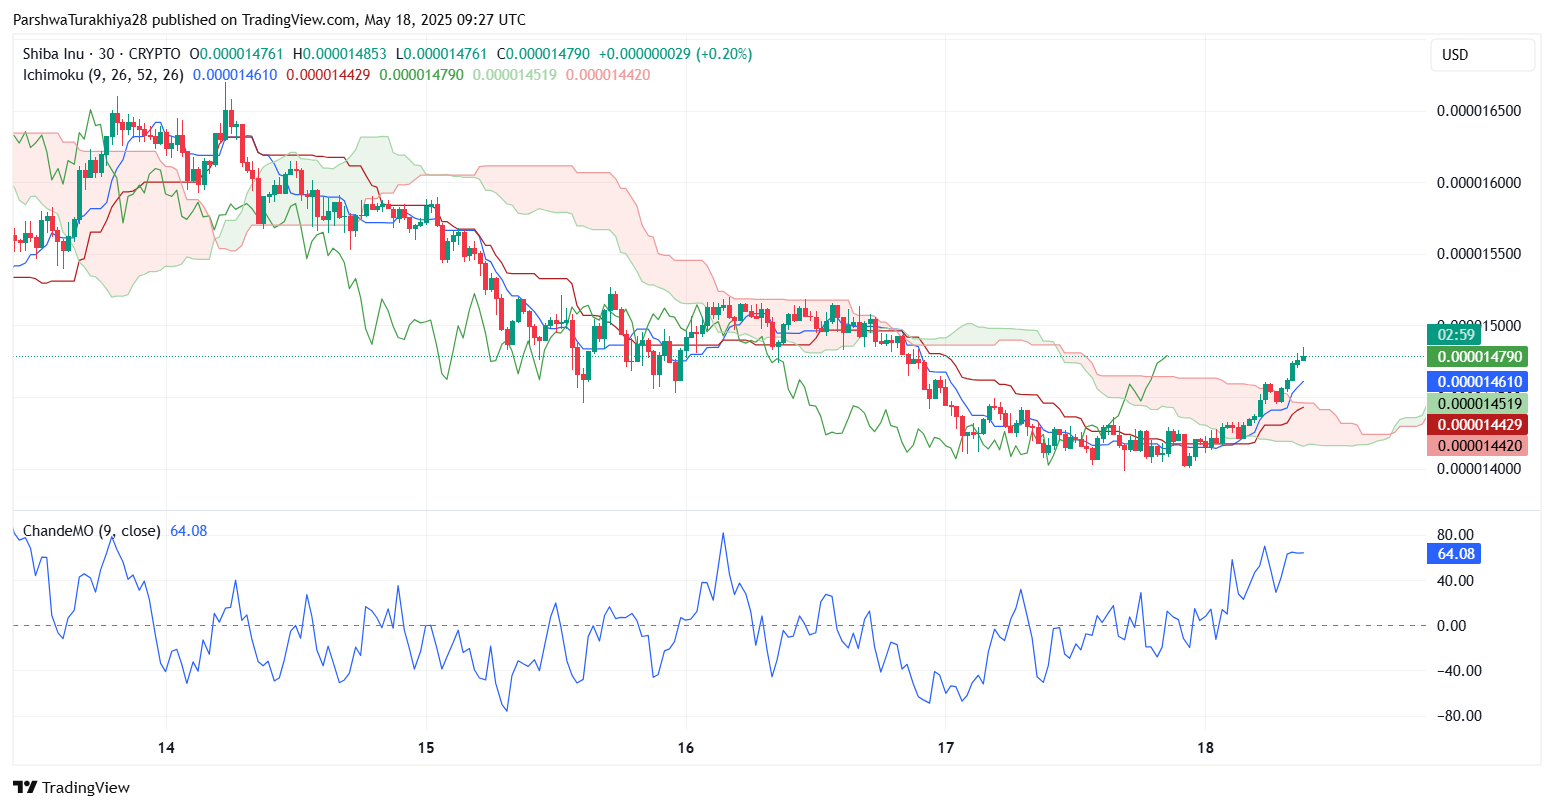The height and width of the screenshot is (809, 1554).
Task: Click date label 14 on time axis
Action: tap(166, 747)
